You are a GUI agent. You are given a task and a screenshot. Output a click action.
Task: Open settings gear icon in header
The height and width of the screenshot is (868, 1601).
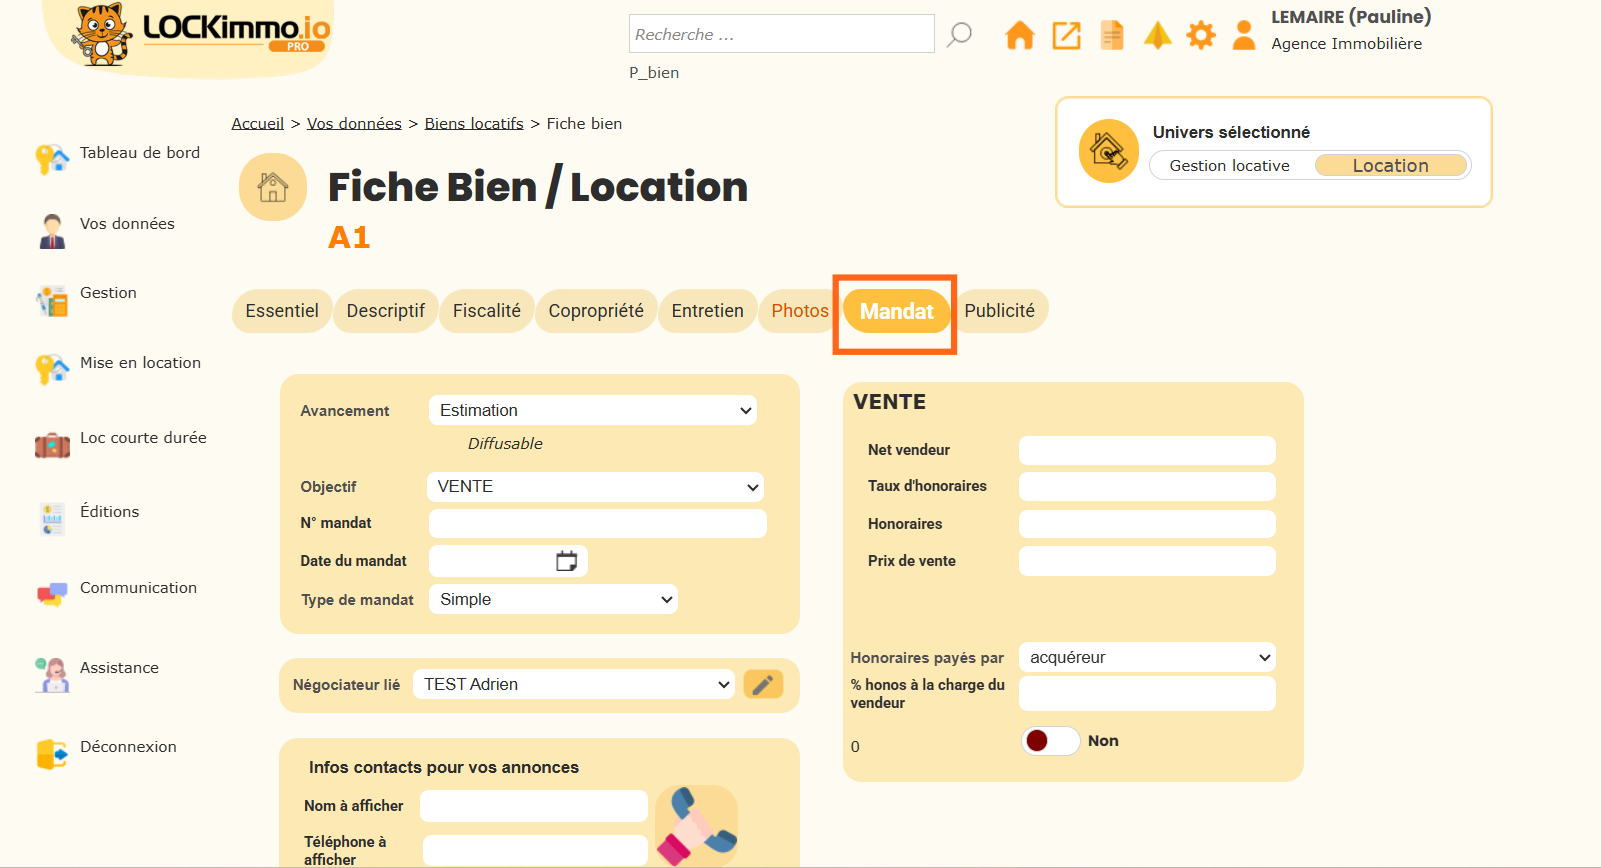tap(1200, 35)
